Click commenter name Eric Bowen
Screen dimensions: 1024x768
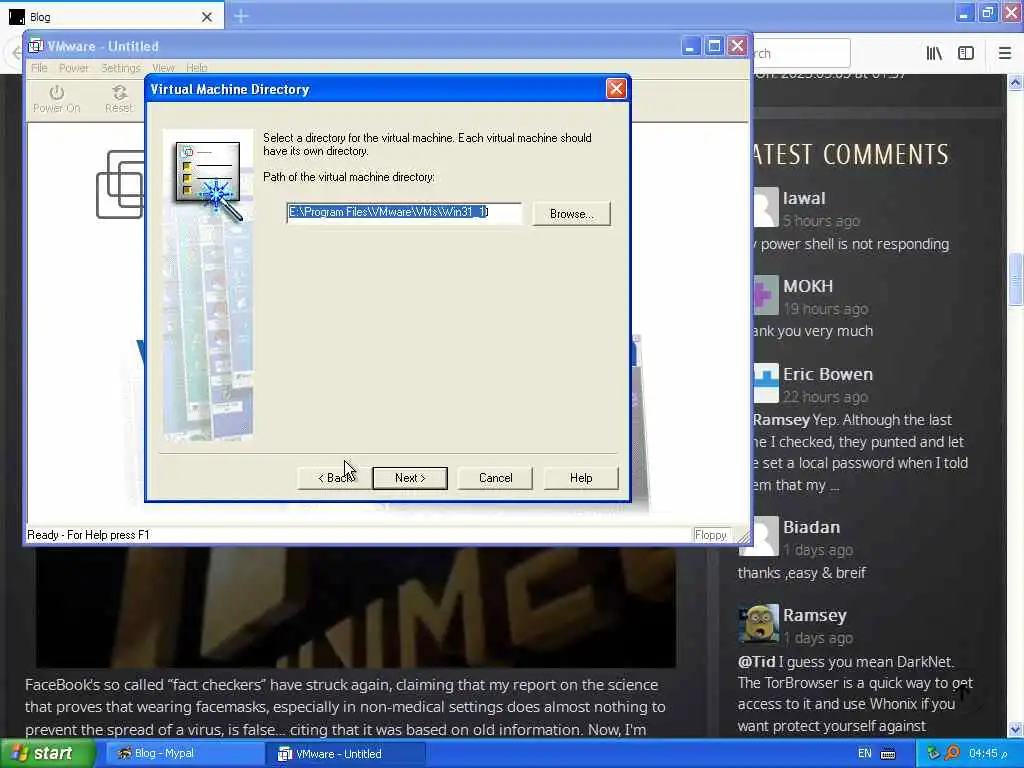[x=827, y=374]
